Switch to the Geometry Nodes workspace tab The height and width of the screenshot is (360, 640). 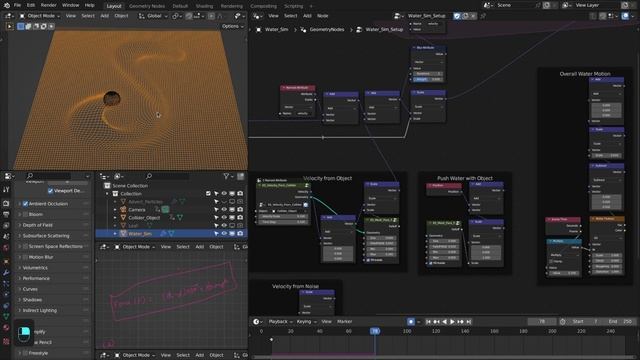(147, 6)
